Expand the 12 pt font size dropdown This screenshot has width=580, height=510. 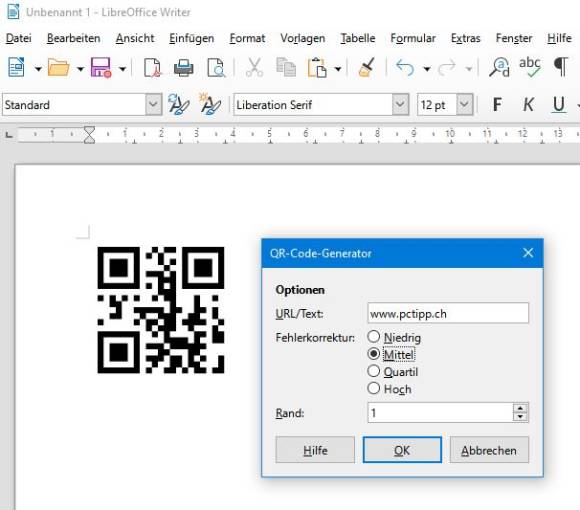[464, 105]
